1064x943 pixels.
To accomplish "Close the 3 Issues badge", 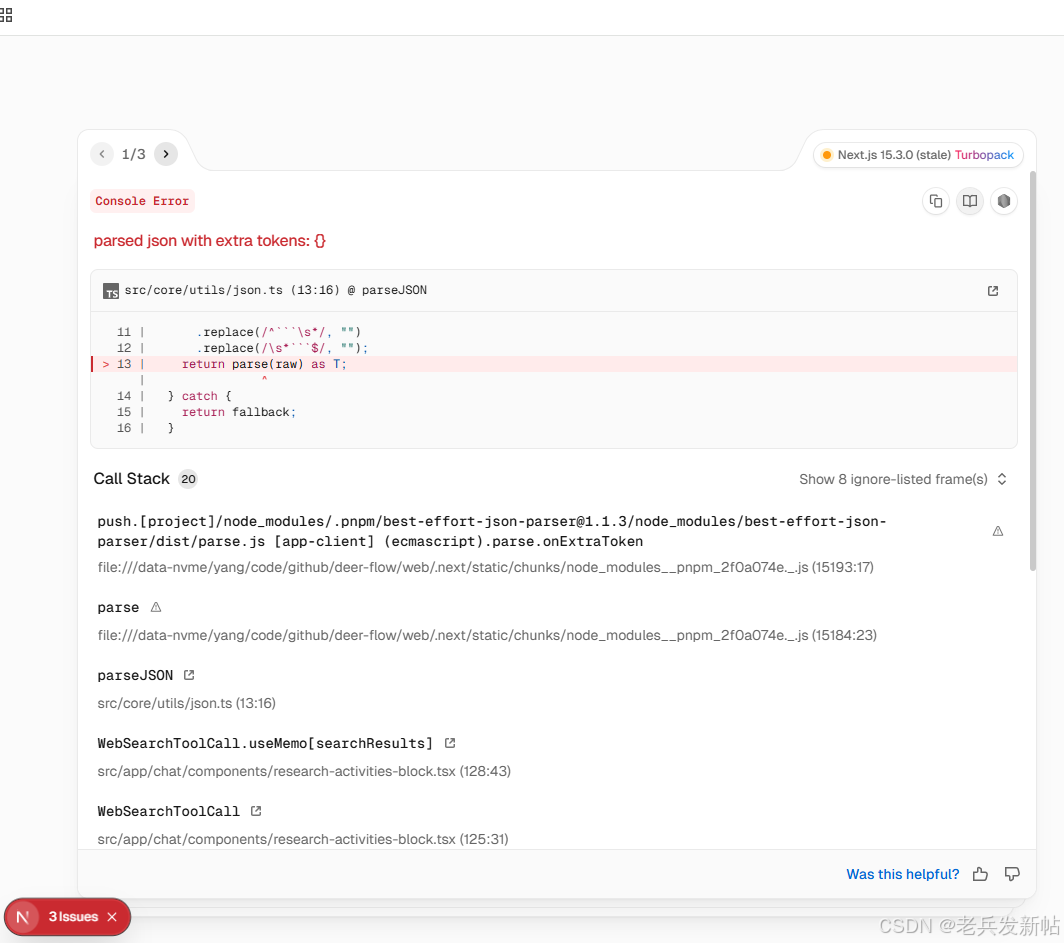I will [113, 917].
